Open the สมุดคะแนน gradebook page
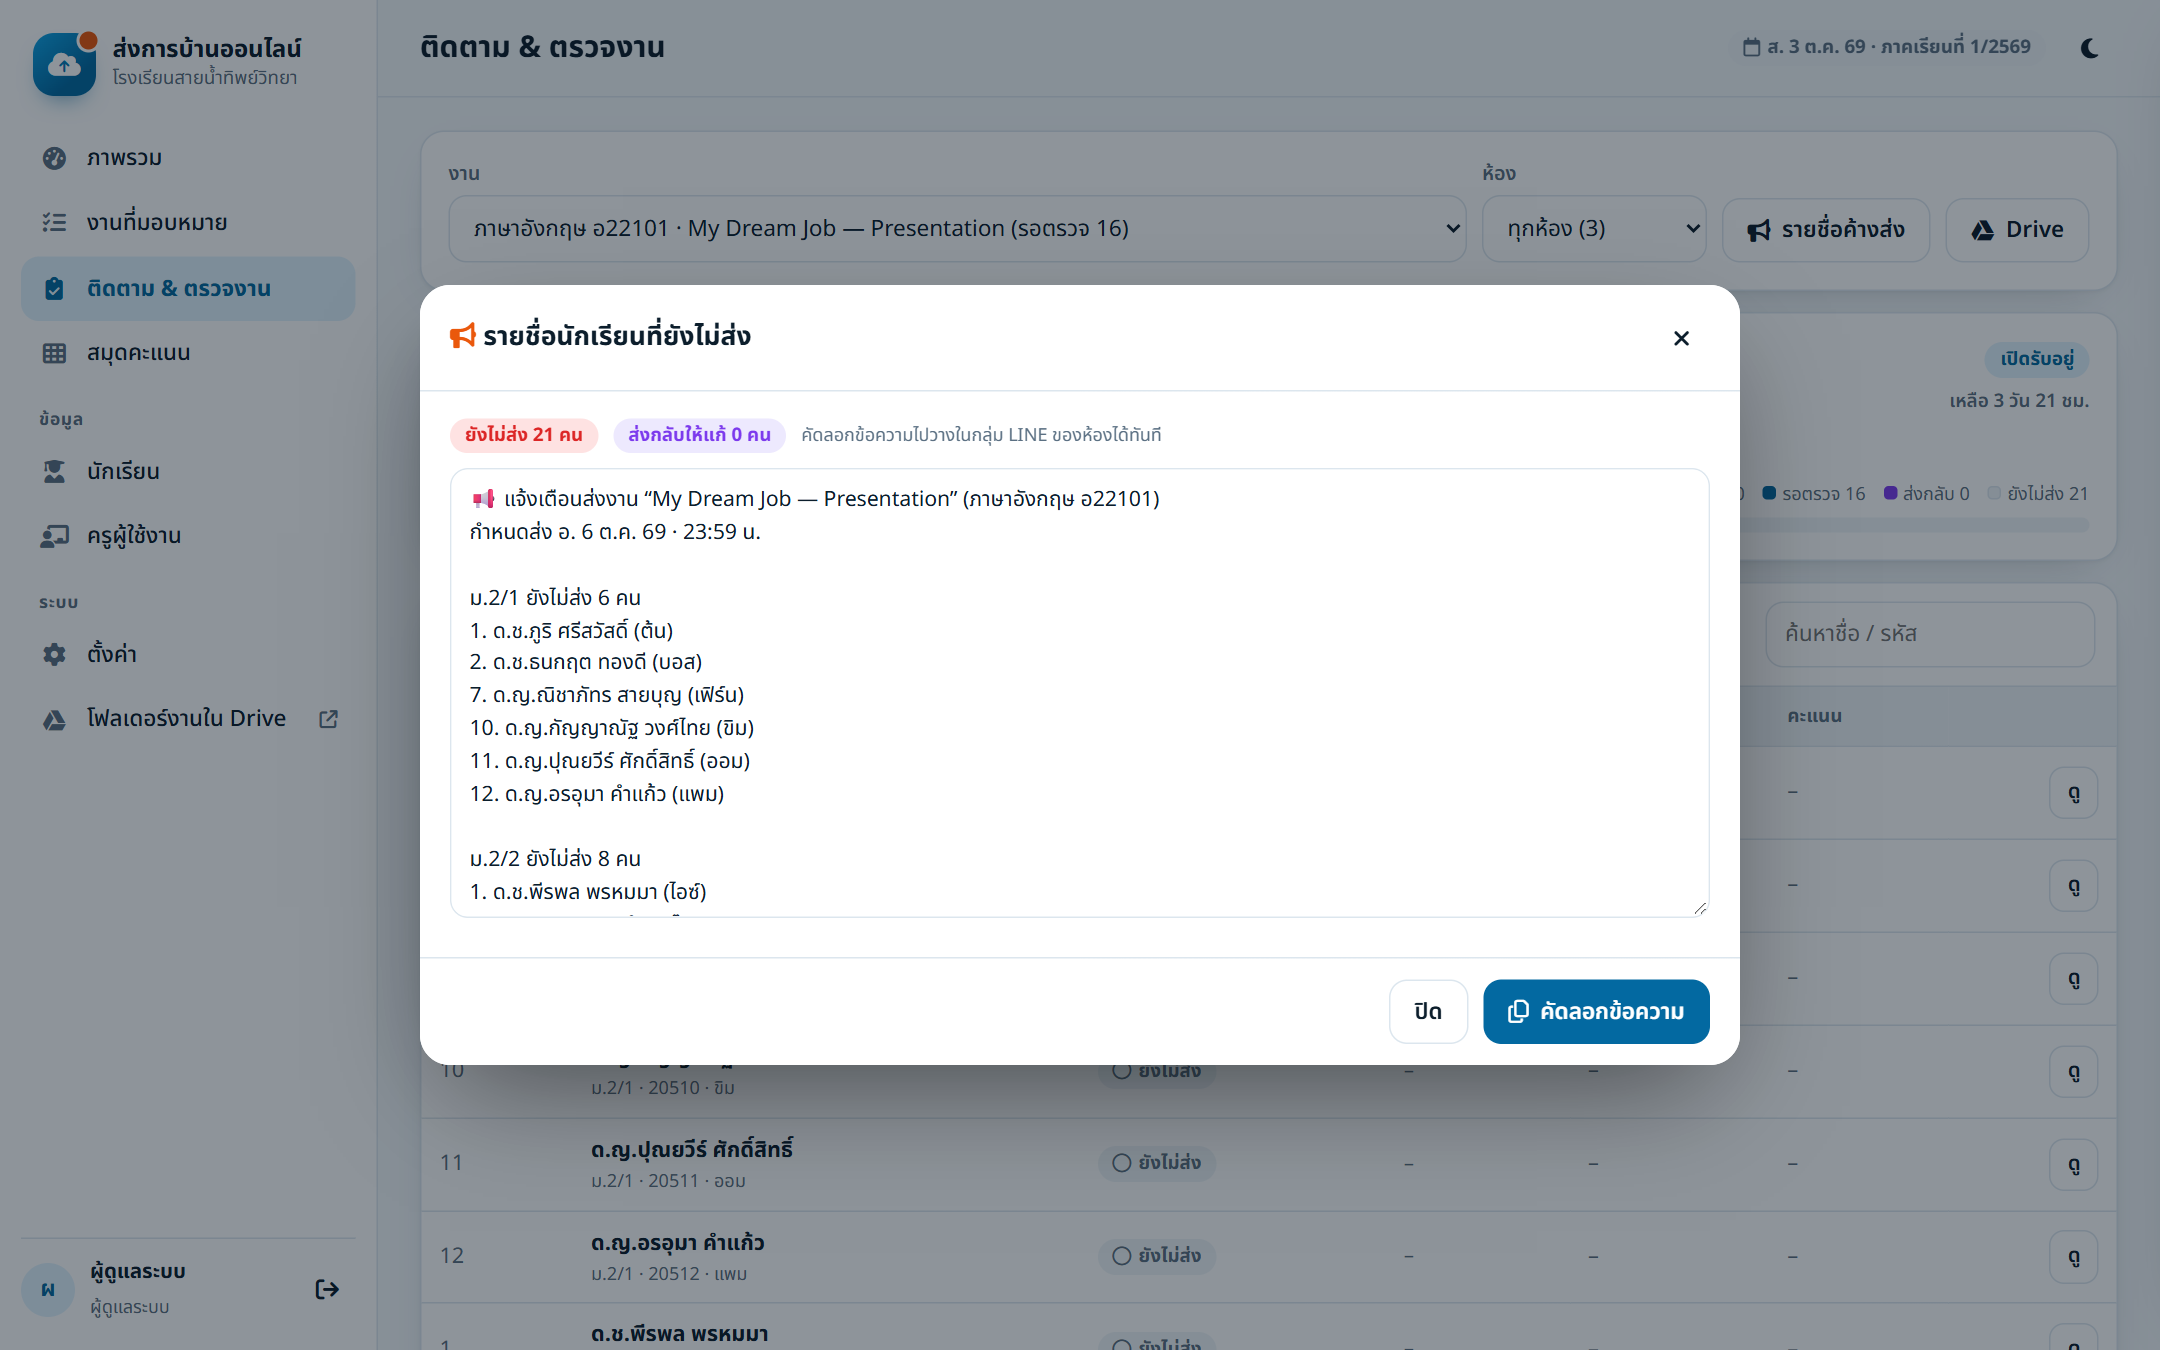The width and height of the screenshot is (2160, 1350). [x=188, y=353]
